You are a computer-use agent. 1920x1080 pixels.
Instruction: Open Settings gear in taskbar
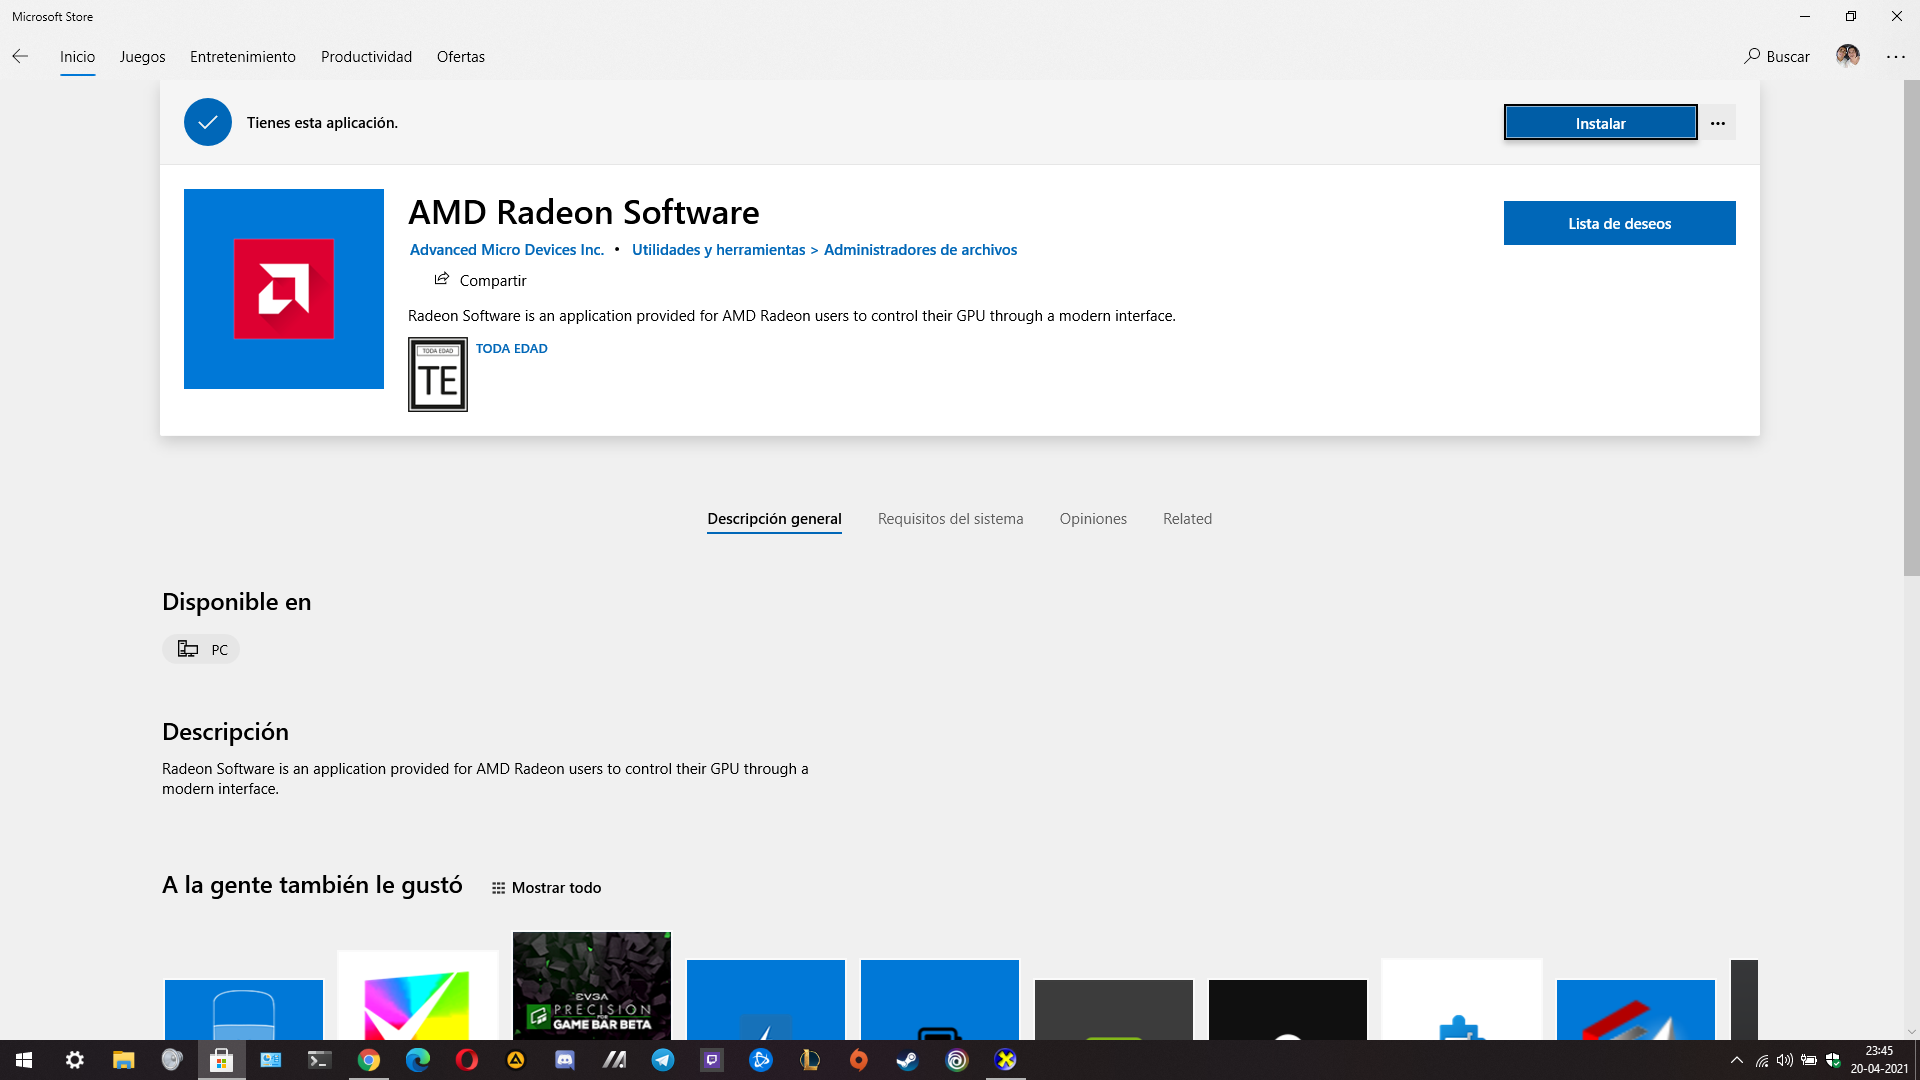75,1060
